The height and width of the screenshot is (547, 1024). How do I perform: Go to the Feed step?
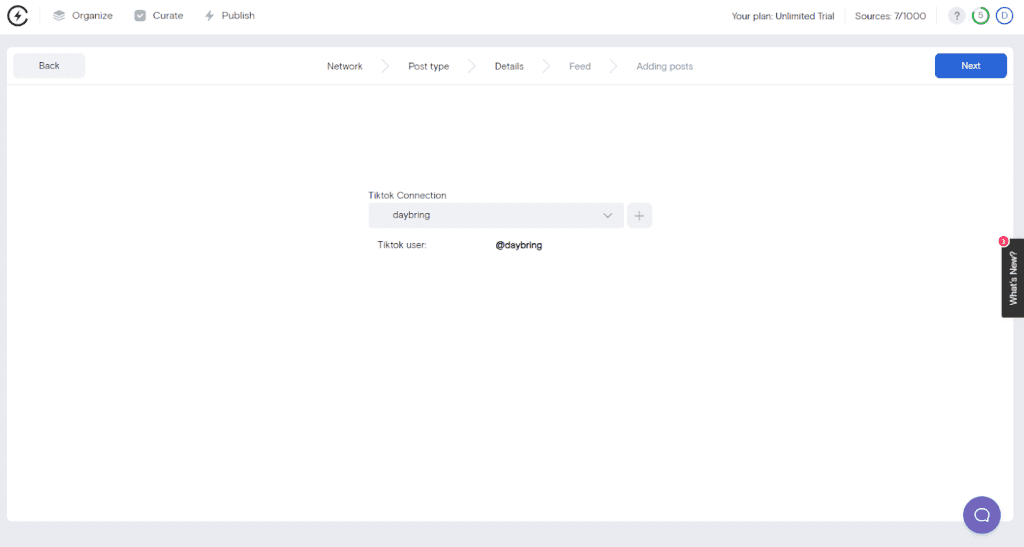click(580, 66)
